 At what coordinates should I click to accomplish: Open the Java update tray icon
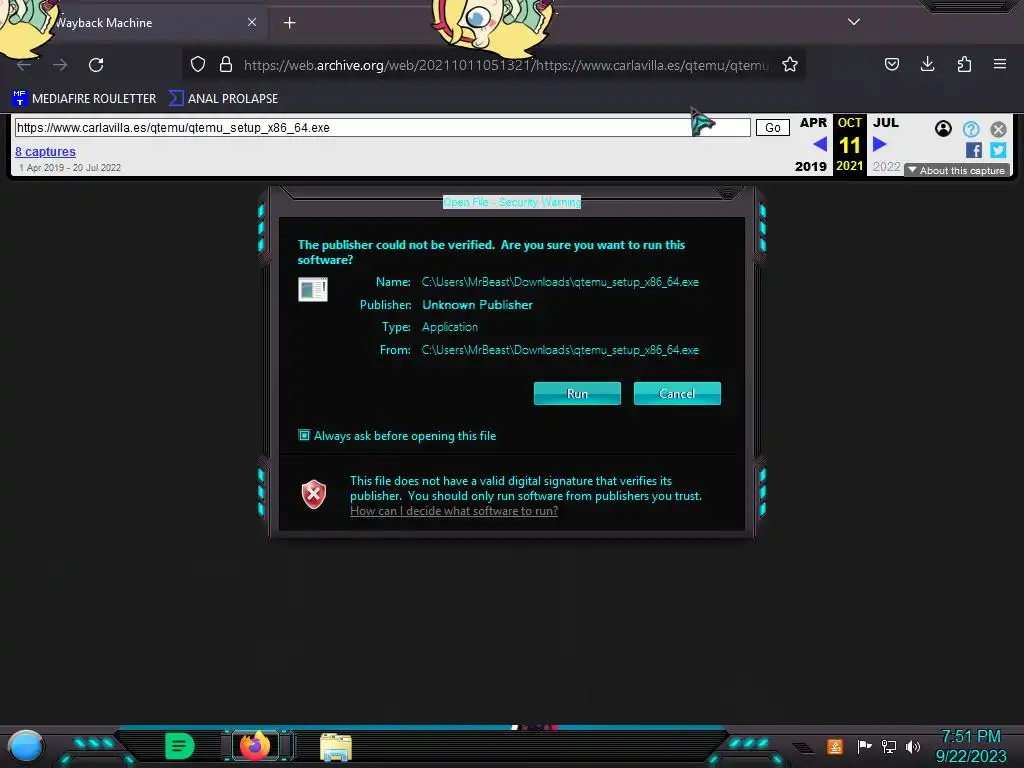click(835, 746)
